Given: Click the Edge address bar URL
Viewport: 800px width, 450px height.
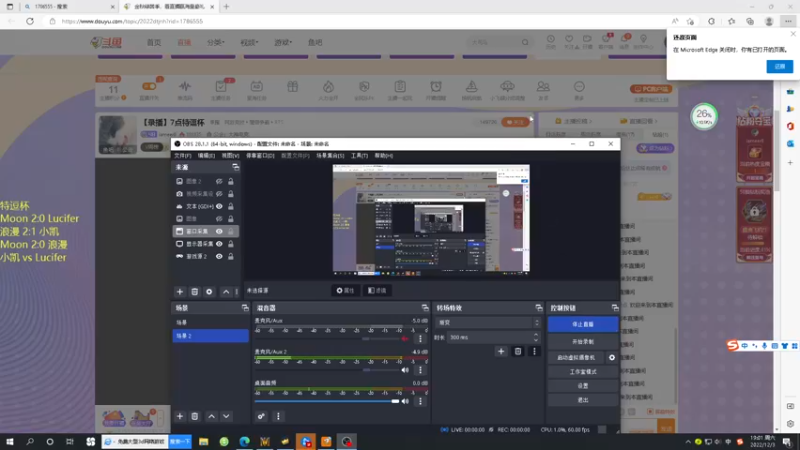Looking at the screenshot, I should 133,21.
